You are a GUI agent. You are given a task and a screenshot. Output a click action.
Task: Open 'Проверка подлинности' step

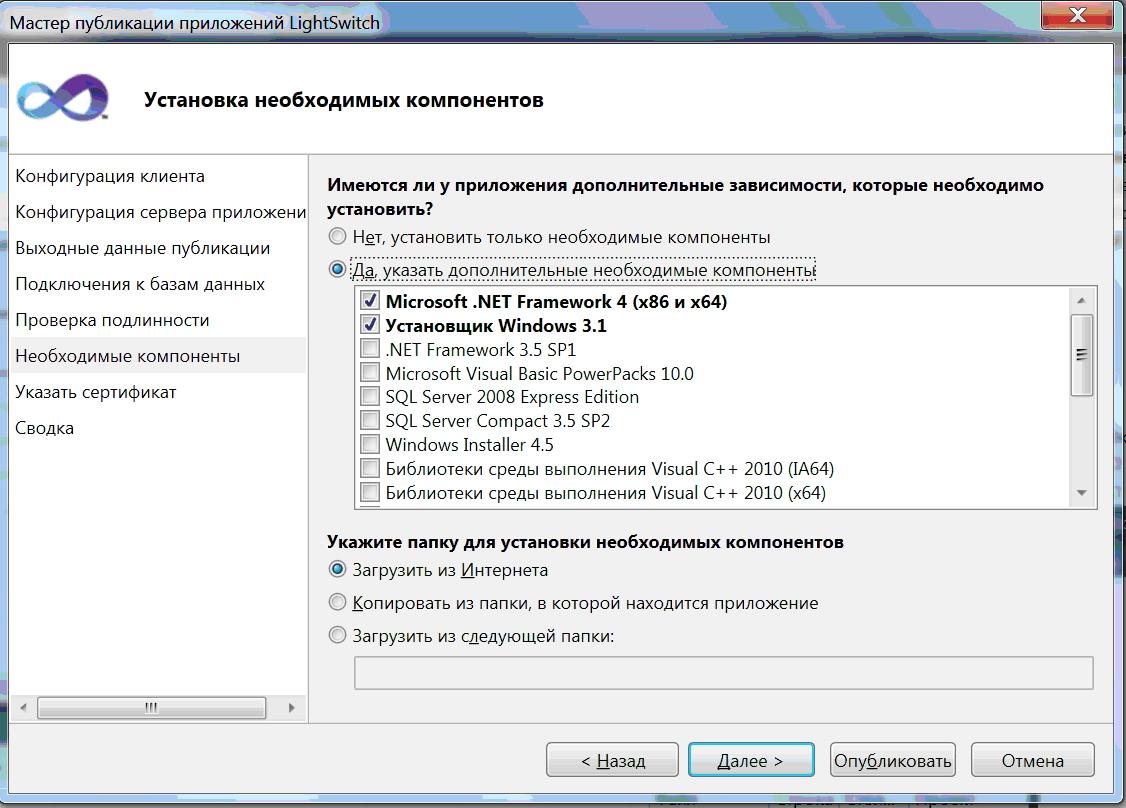112,320
